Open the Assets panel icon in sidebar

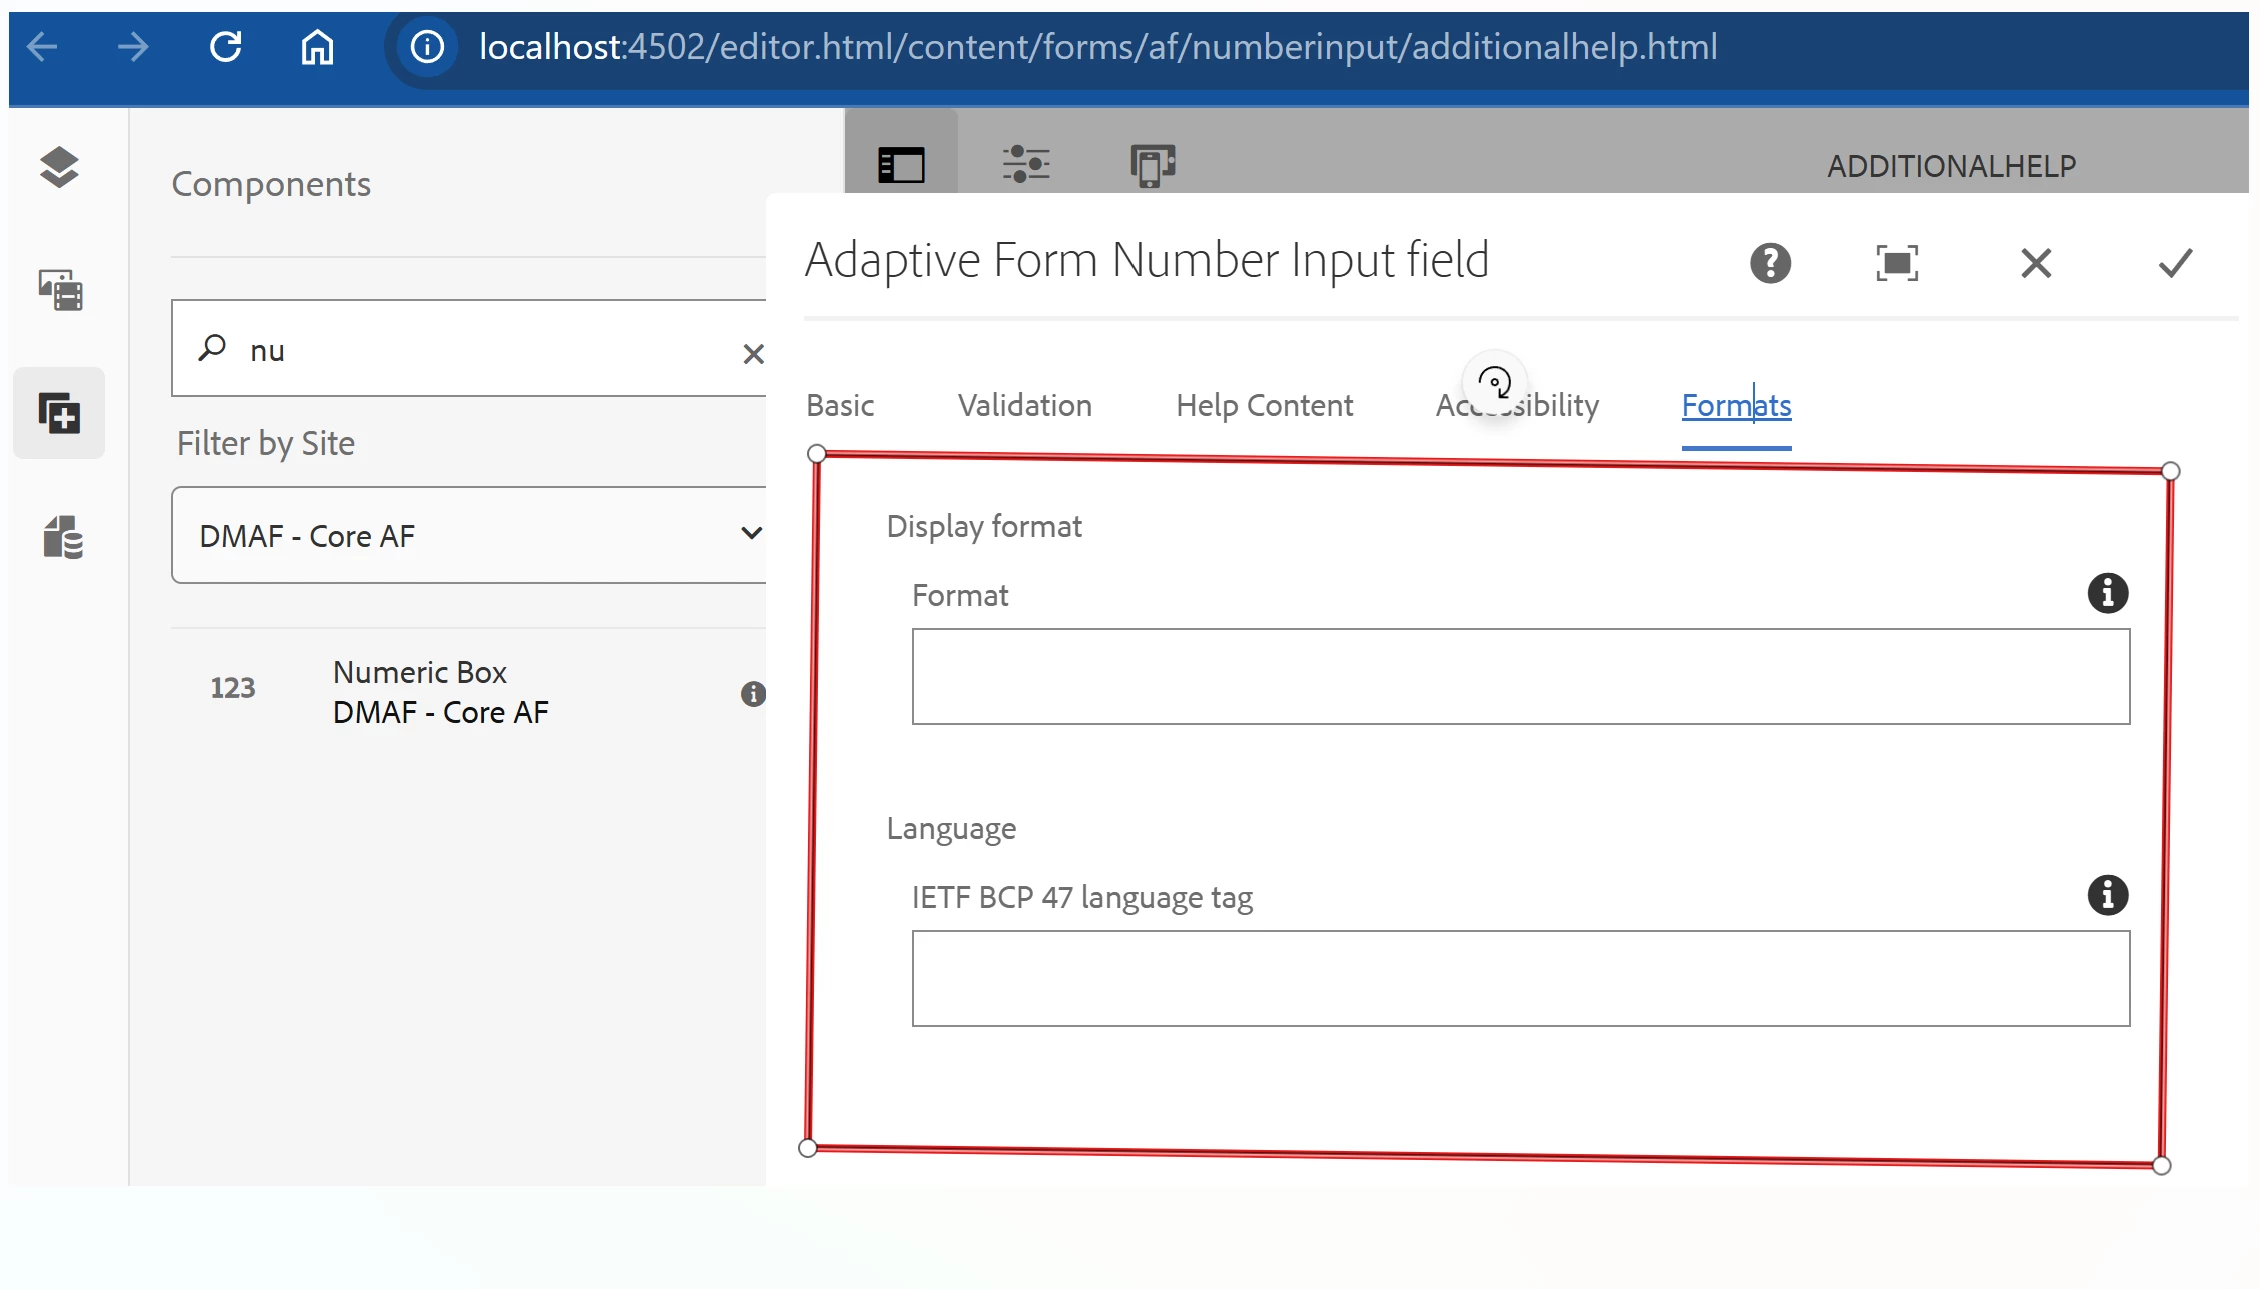pyautogui.click(x=60, y=290)
